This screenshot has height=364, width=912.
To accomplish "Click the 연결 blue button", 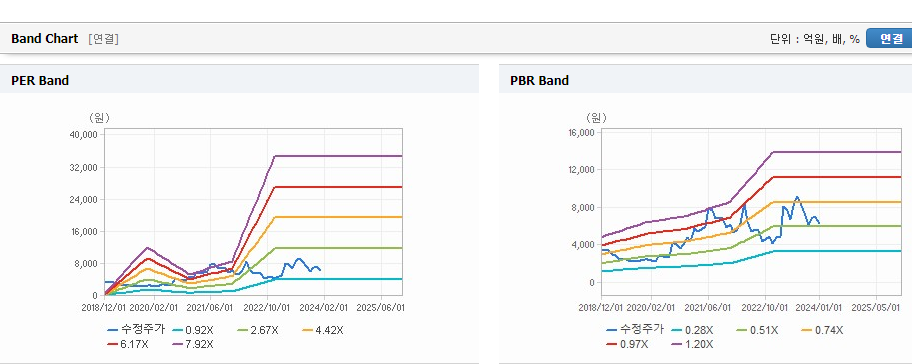I will pyautogui.click(x=890, y=38).
